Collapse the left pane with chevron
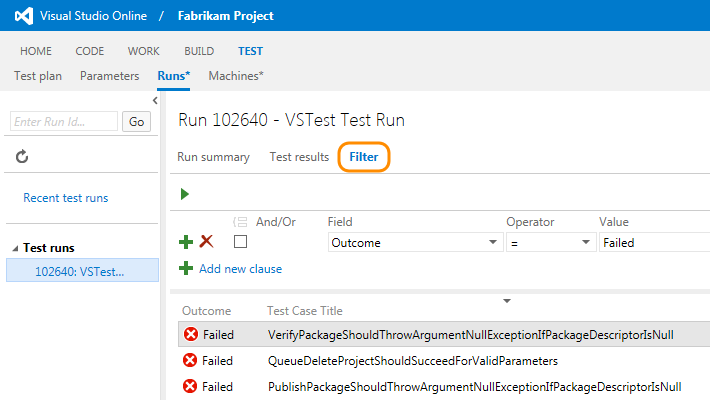The height and width of the screenshot is (400, 710). (x=155, y=101)
